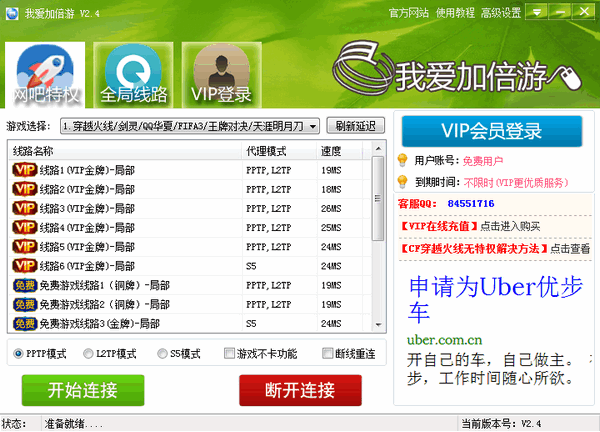Click VIP badge of 线路3 (VIP金牌)
The image size is (600, 432).
(x=25, y=208)
